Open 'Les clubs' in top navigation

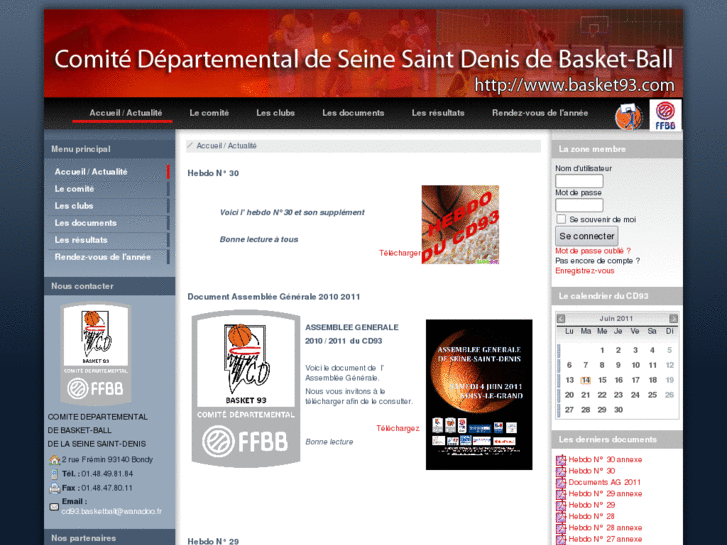pos(275,113)
